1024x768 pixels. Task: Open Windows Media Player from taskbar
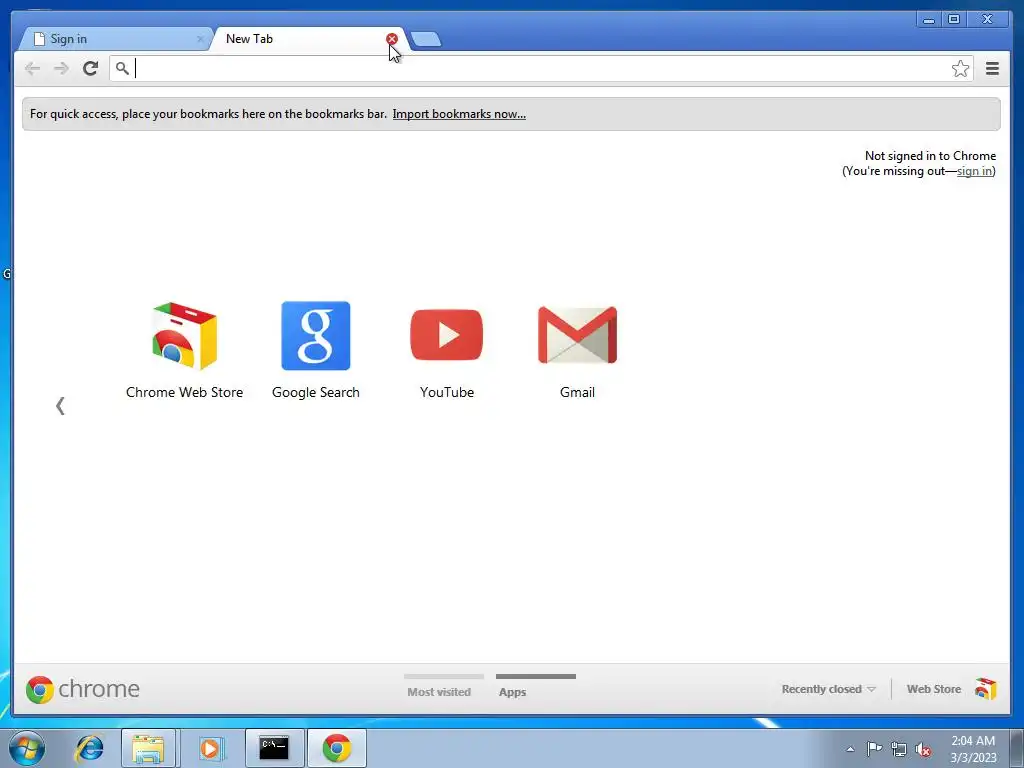pos(210,748)
